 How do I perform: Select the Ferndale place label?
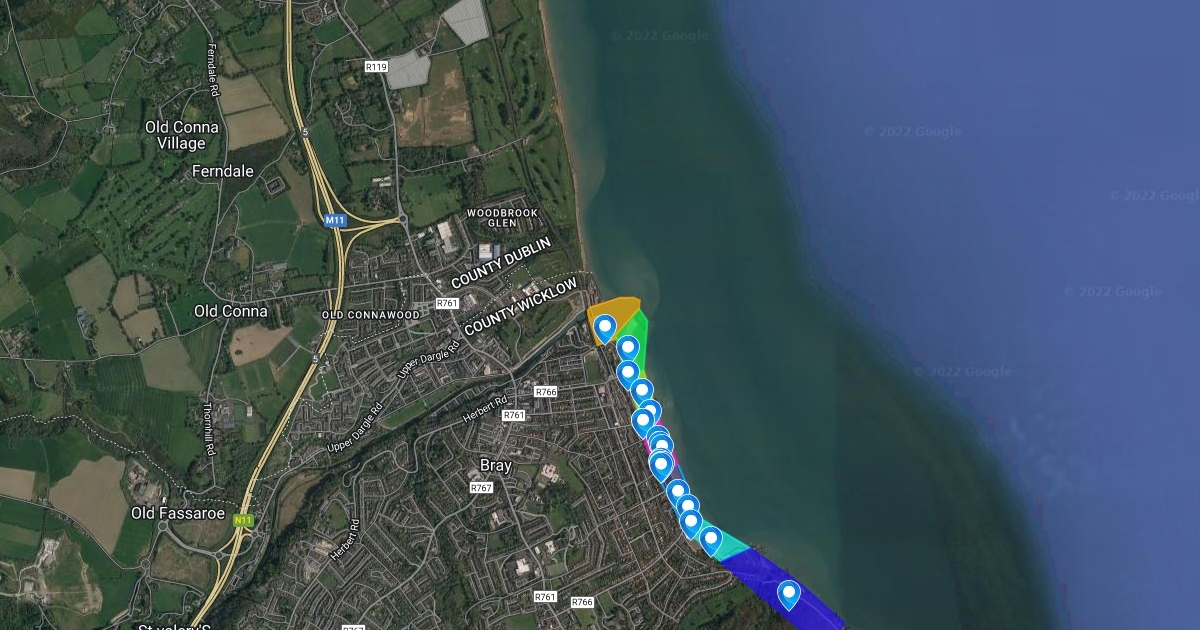click(x=223, y=171)
